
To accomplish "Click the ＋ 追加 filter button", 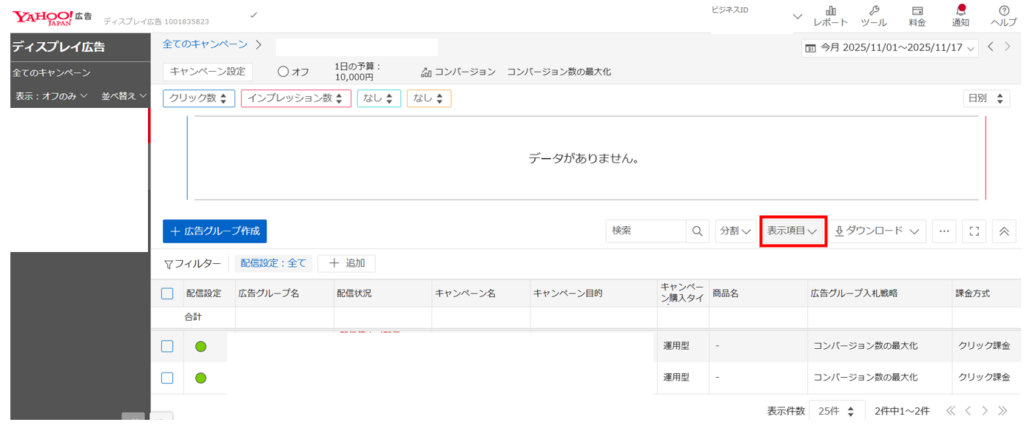I will point(346,263).
